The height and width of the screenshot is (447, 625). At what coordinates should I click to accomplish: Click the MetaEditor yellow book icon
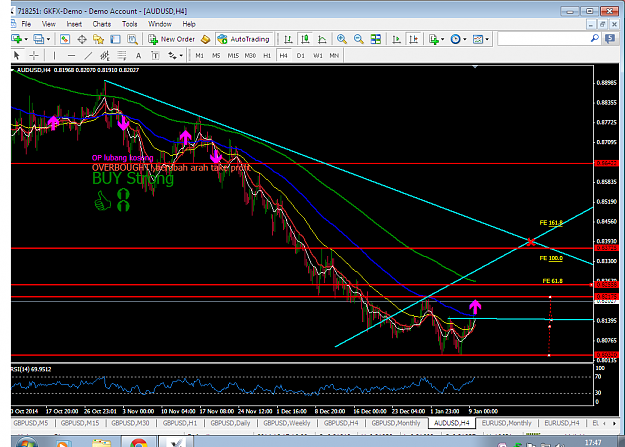pos(206,39)
